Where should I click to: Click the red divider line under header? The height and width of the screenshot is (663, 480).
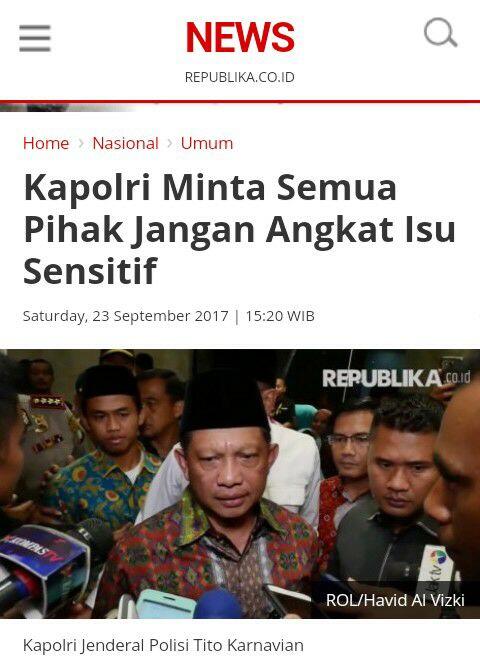[x=240, y=101]
